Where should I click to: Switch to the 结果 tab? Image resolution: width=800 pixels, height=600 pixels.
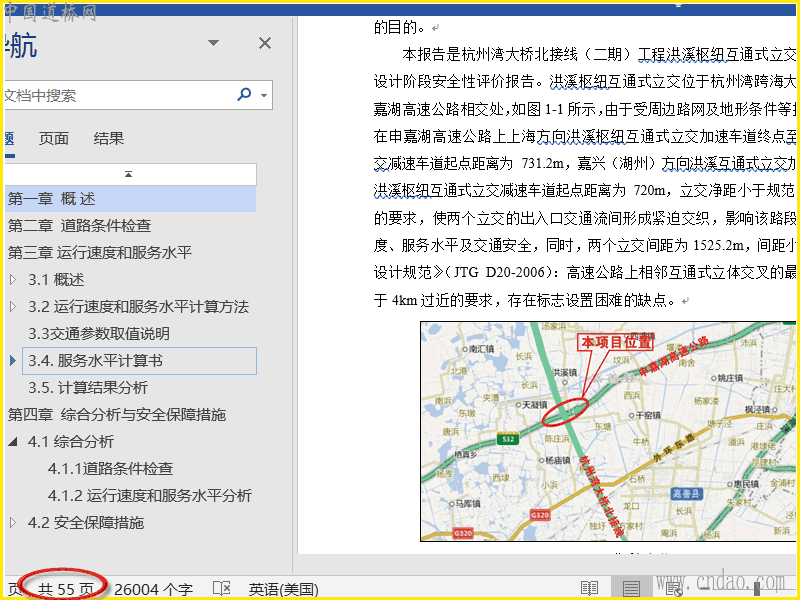pyautogui.click(x=109, y=138)
